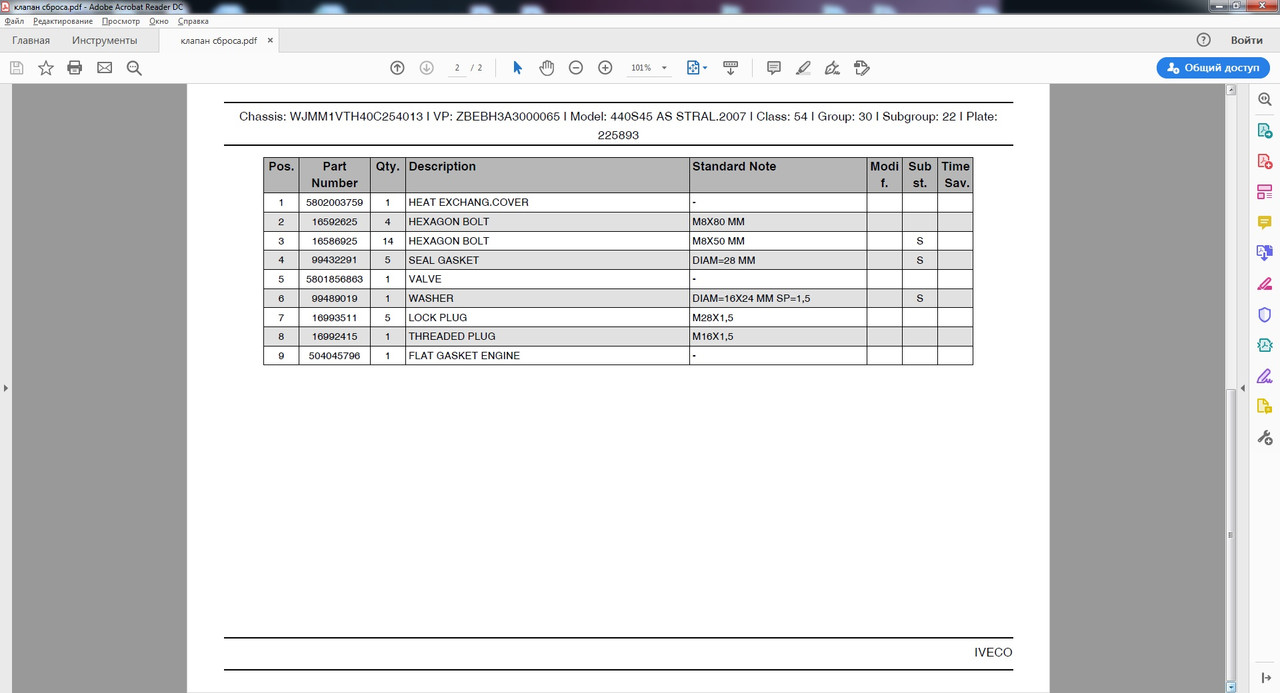Zoom in with plus button
Screen dimensions: 1280x693
605,68
